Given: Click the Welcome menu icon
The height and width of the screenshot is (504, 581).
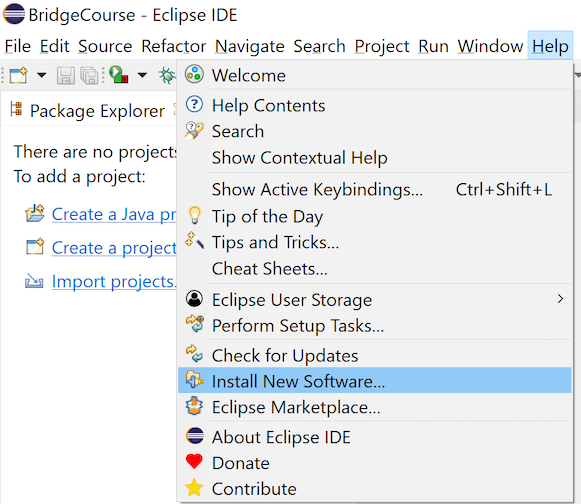Looking at the screenshot, I should point(194,74).
